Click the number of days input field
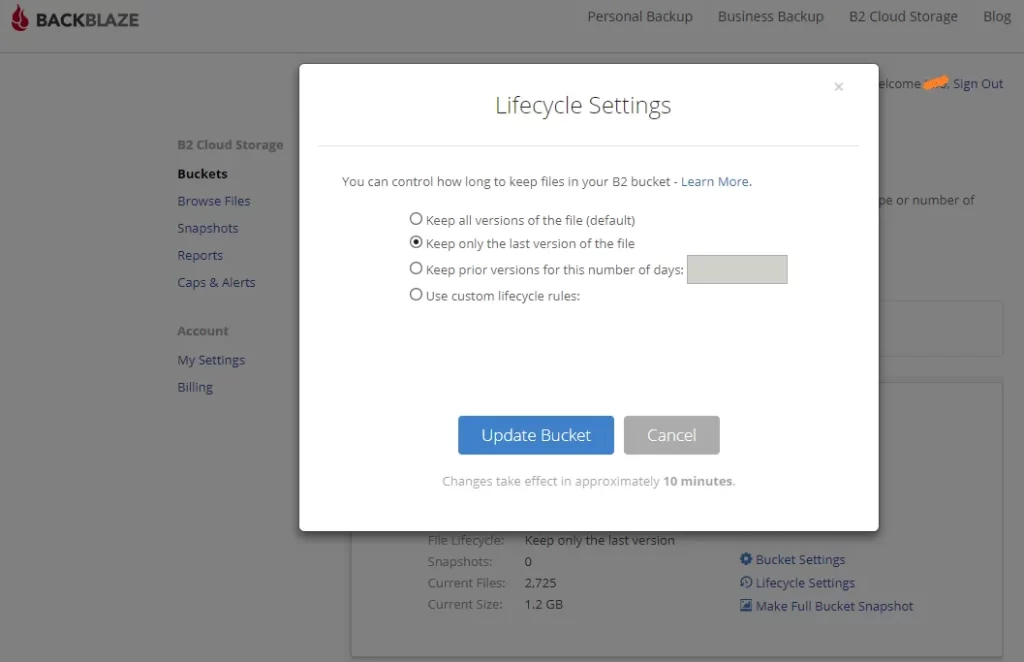Image resolution: width=1024 pixels, height=662 pixels. click(x=737, y=270)
